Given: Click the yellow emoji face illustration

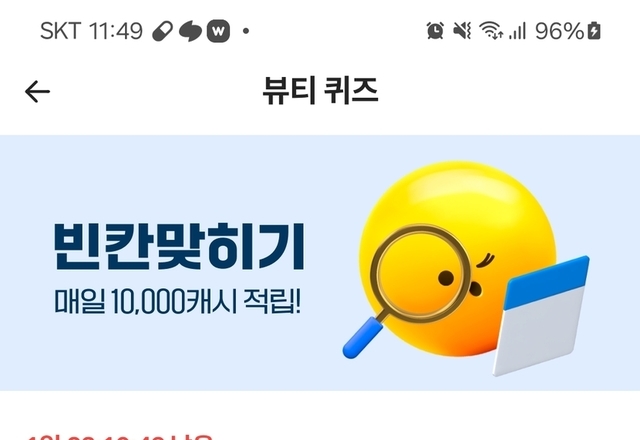Looking at the screenshot, I should tap(457, 258).
